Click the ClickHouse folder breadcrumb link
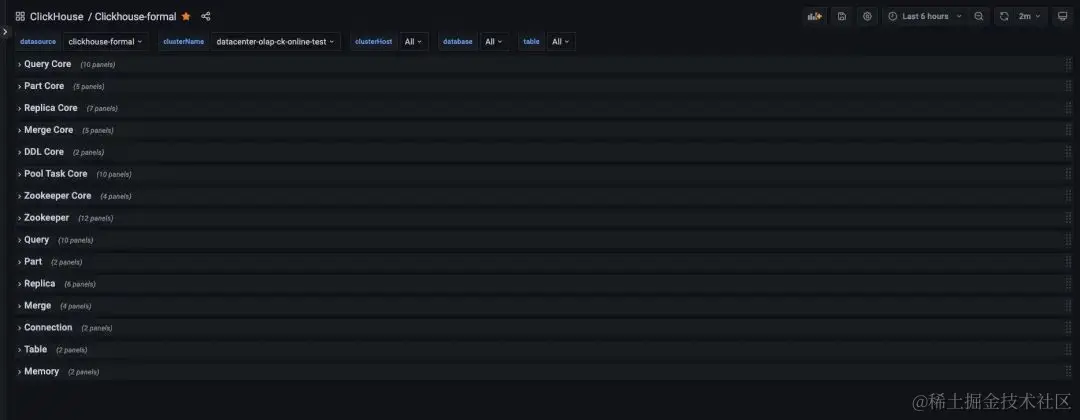 coord(56,17)
